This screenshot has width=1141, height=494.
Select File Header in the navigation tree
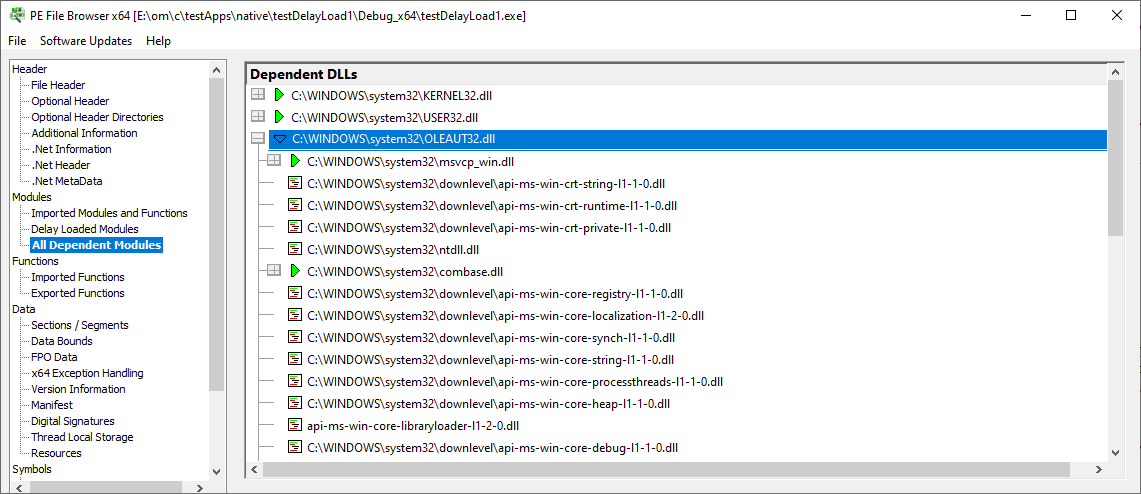58,85
